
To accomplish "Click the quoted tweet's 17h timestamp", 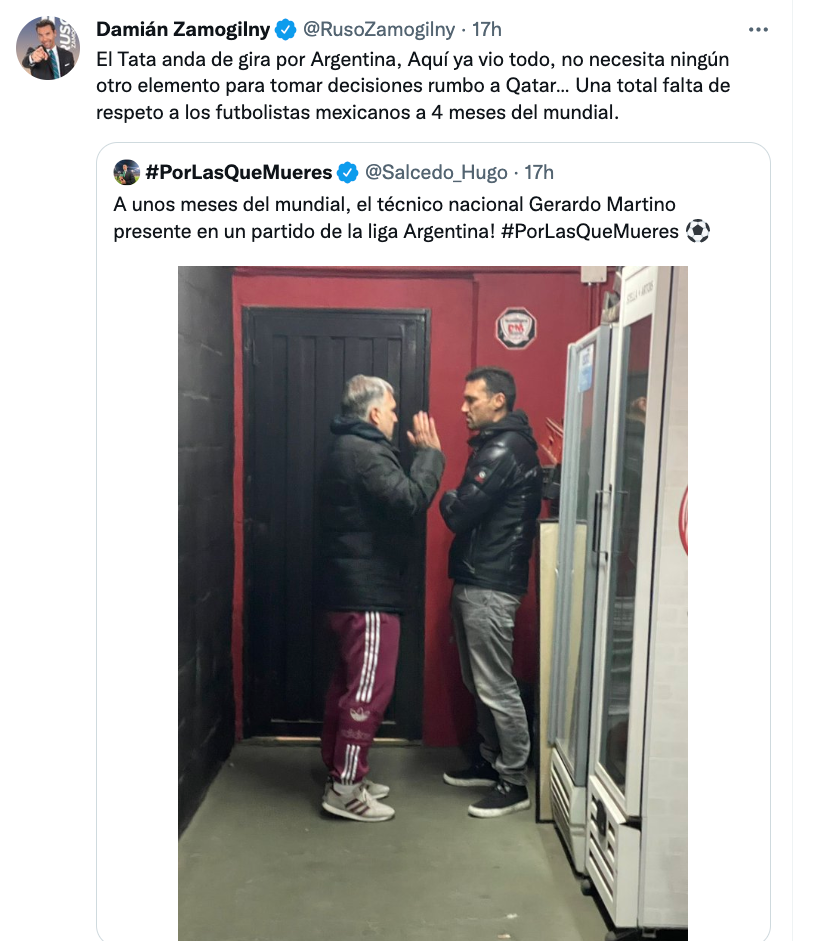I will [x=539, y=173].
